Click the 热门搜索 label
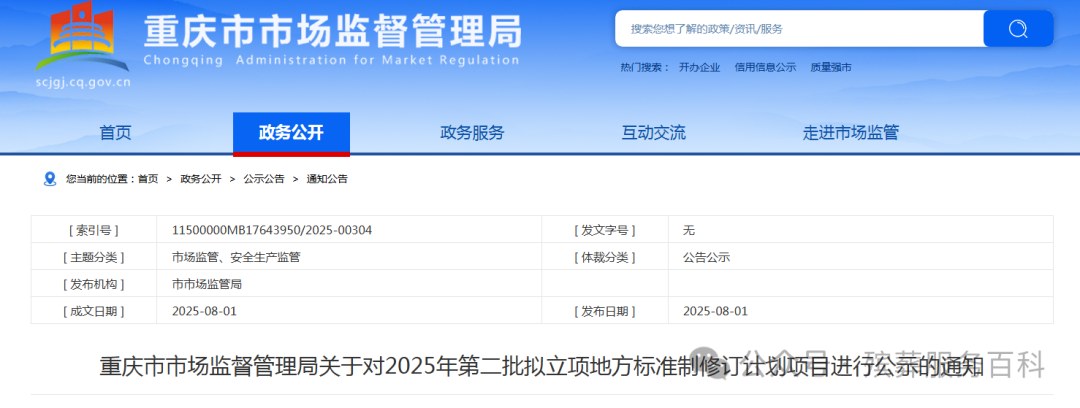The height and width of the screenshot is (408, 1080). (x=645, y=68)
